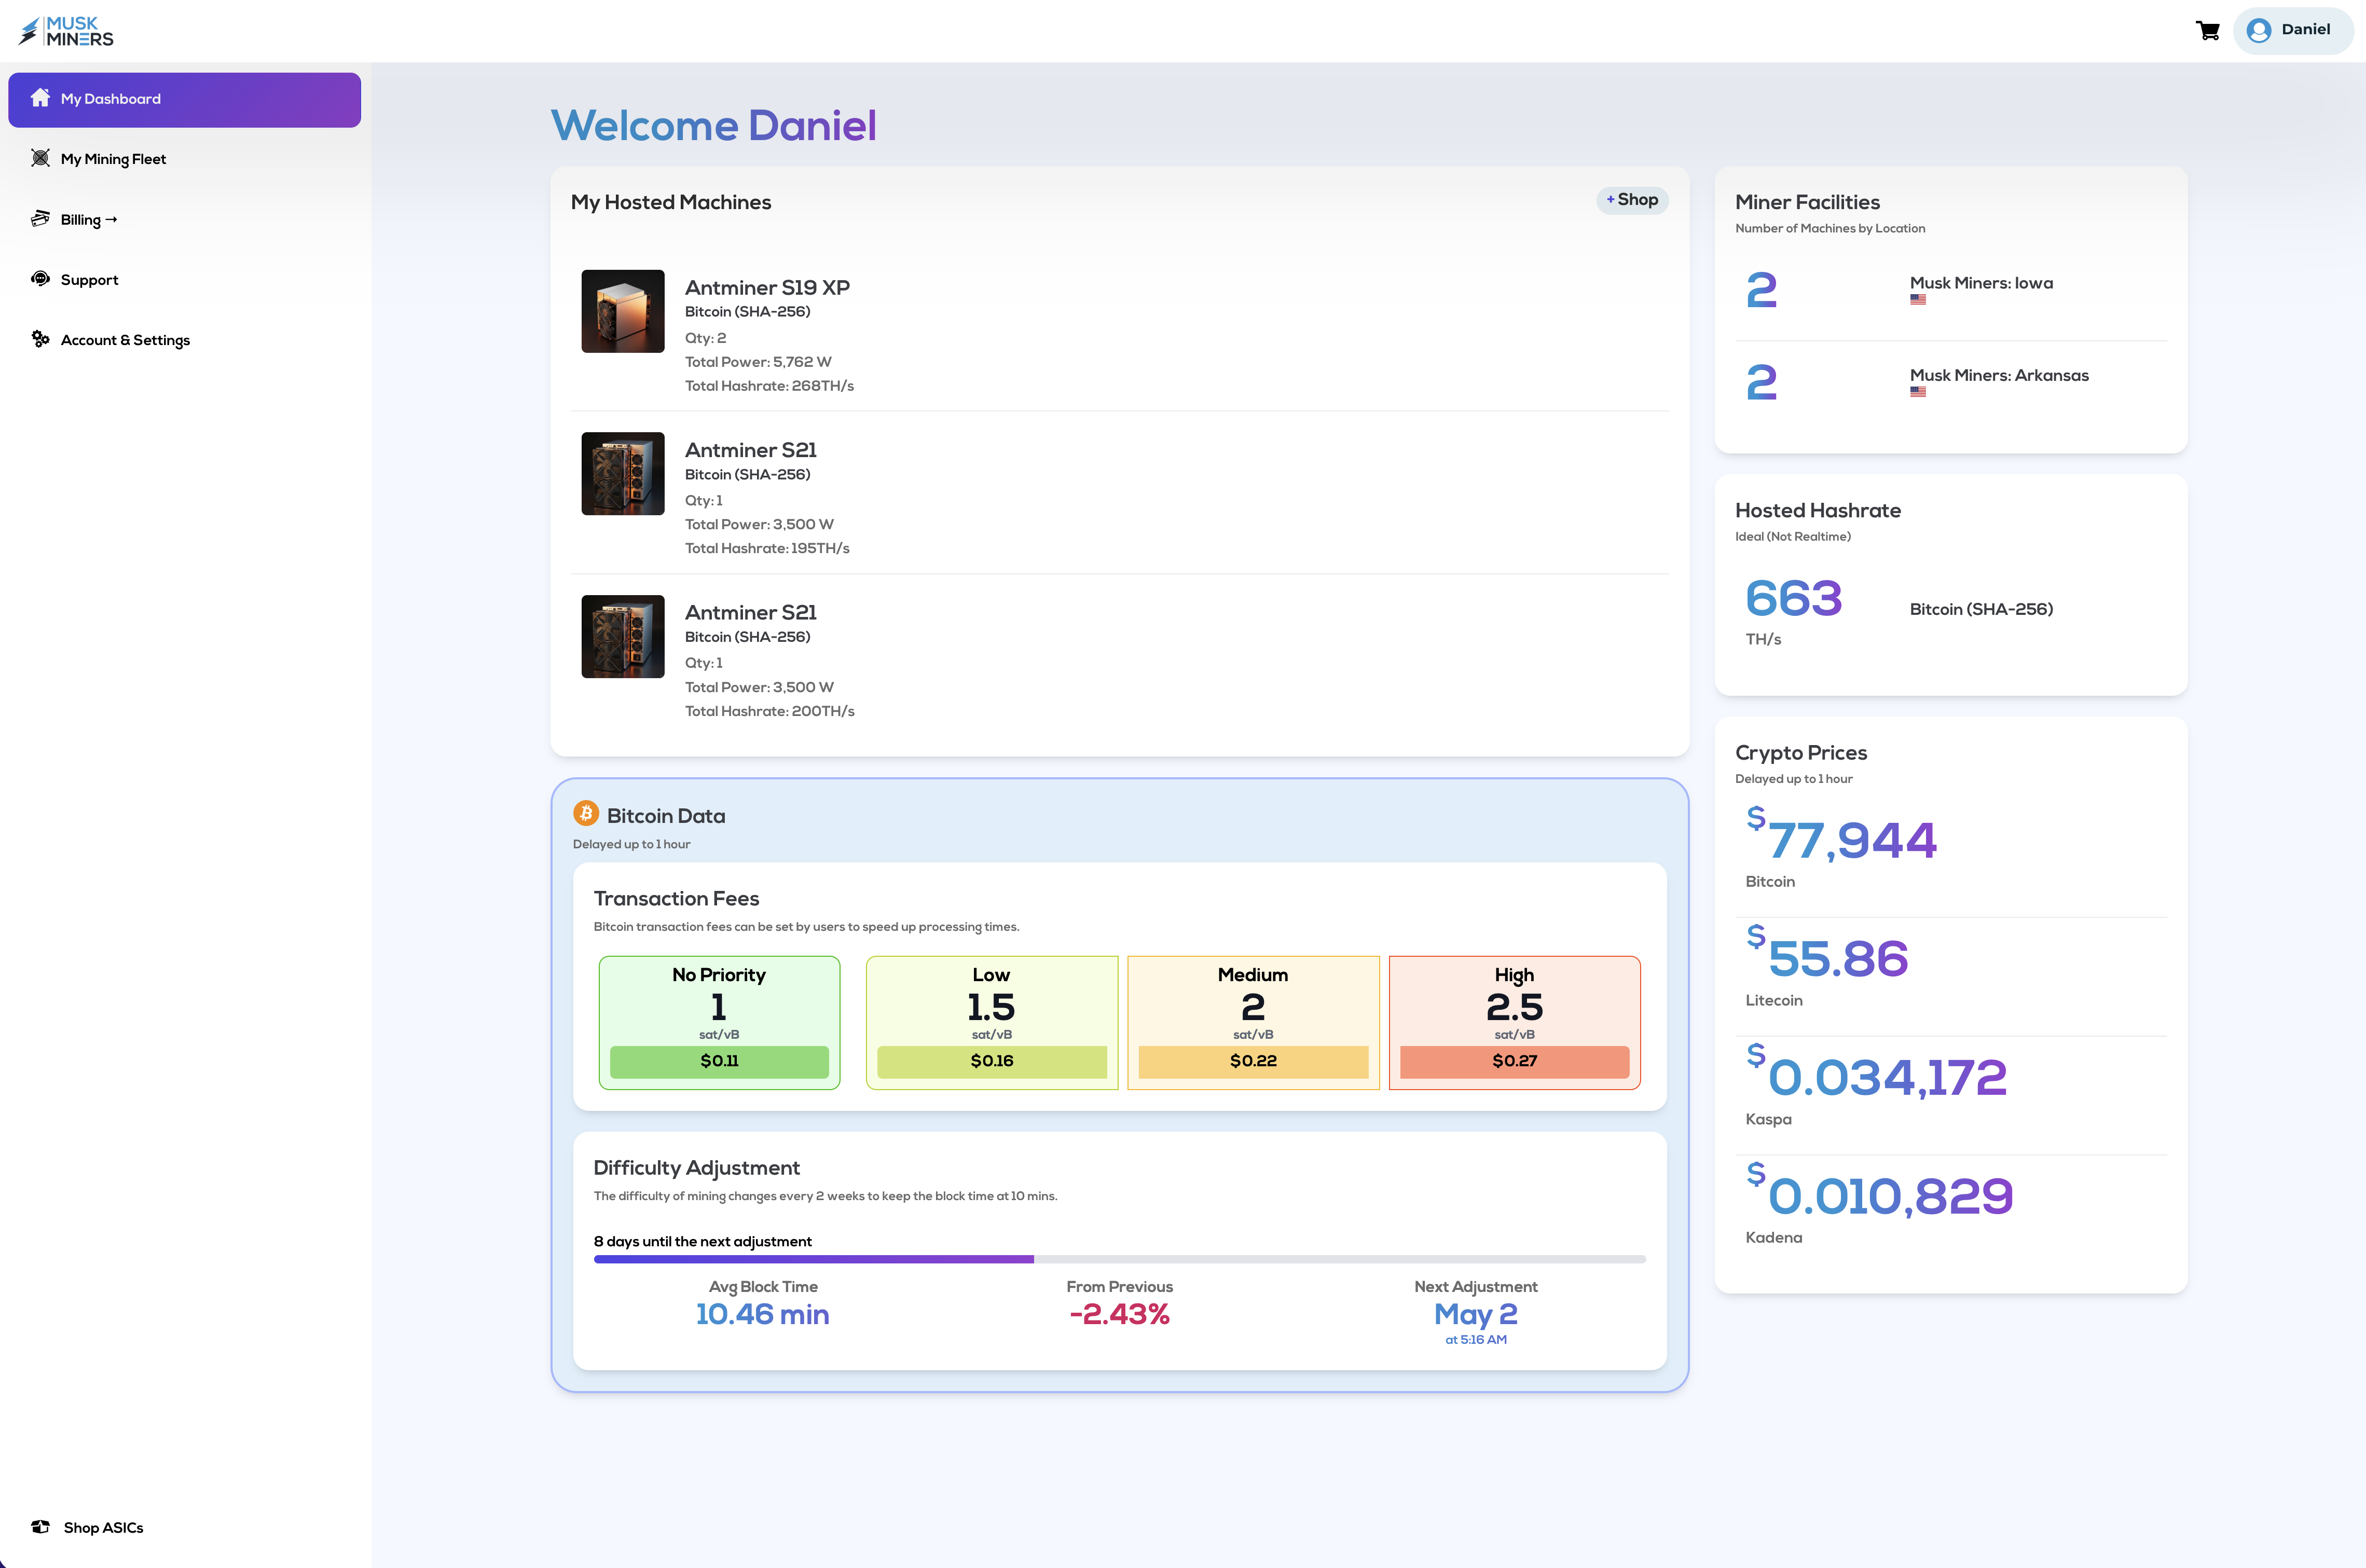Open the Support page

pos(185,280)
